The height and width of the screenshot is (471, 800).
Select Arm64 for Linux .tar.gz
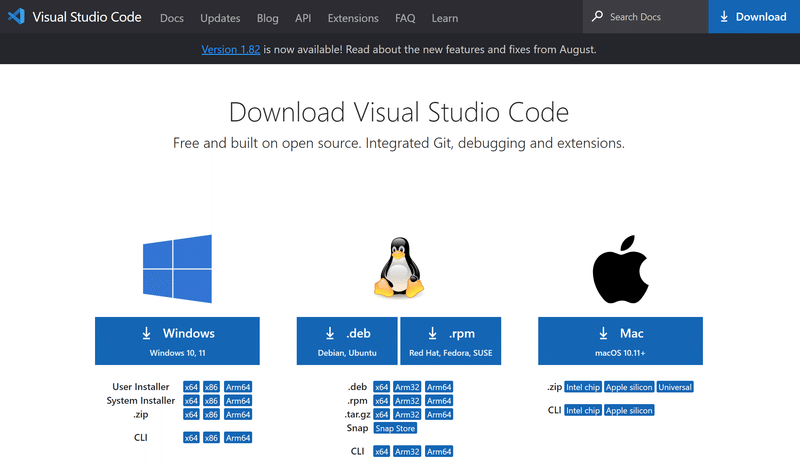pyautogui.click(x=439, y=414)
